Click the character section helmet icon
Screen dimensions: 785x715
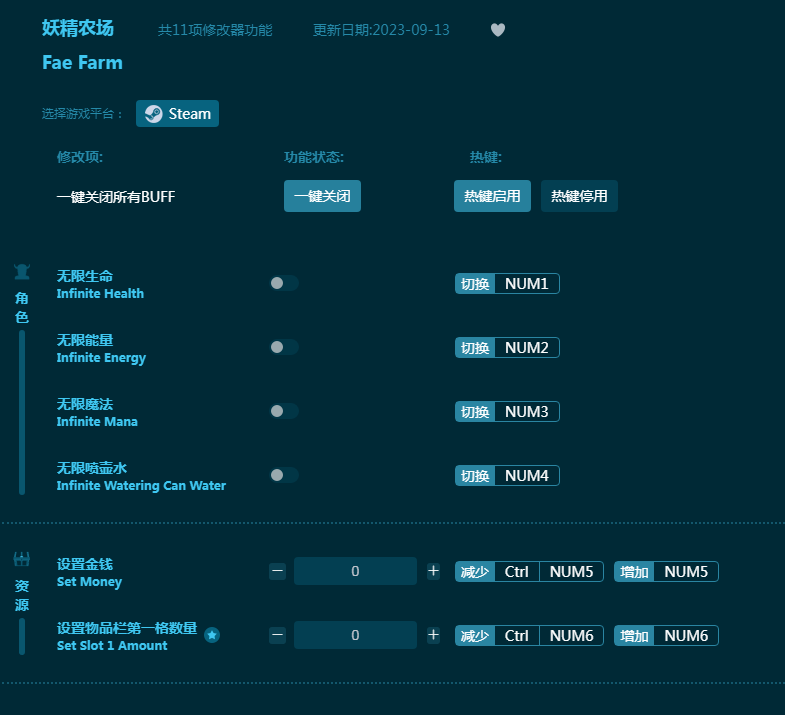tap(22, 272)
